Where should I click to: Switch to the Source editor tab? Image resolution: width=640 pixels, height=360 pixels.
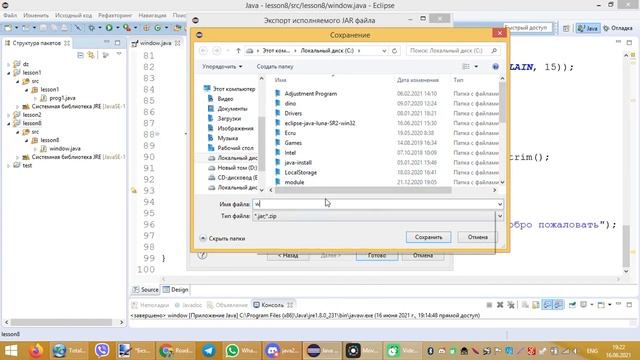146,290
